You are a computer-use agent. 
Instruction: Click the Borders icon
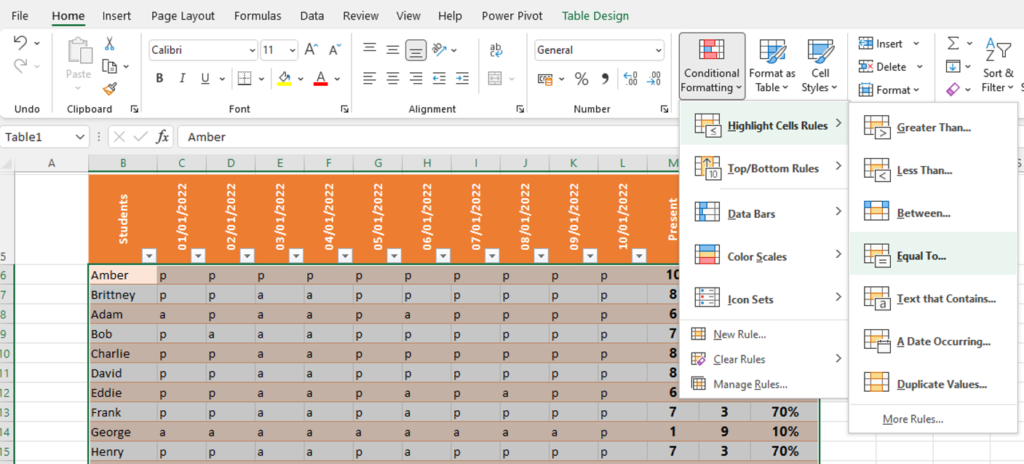pyautogui.click(x=245, y=79)
